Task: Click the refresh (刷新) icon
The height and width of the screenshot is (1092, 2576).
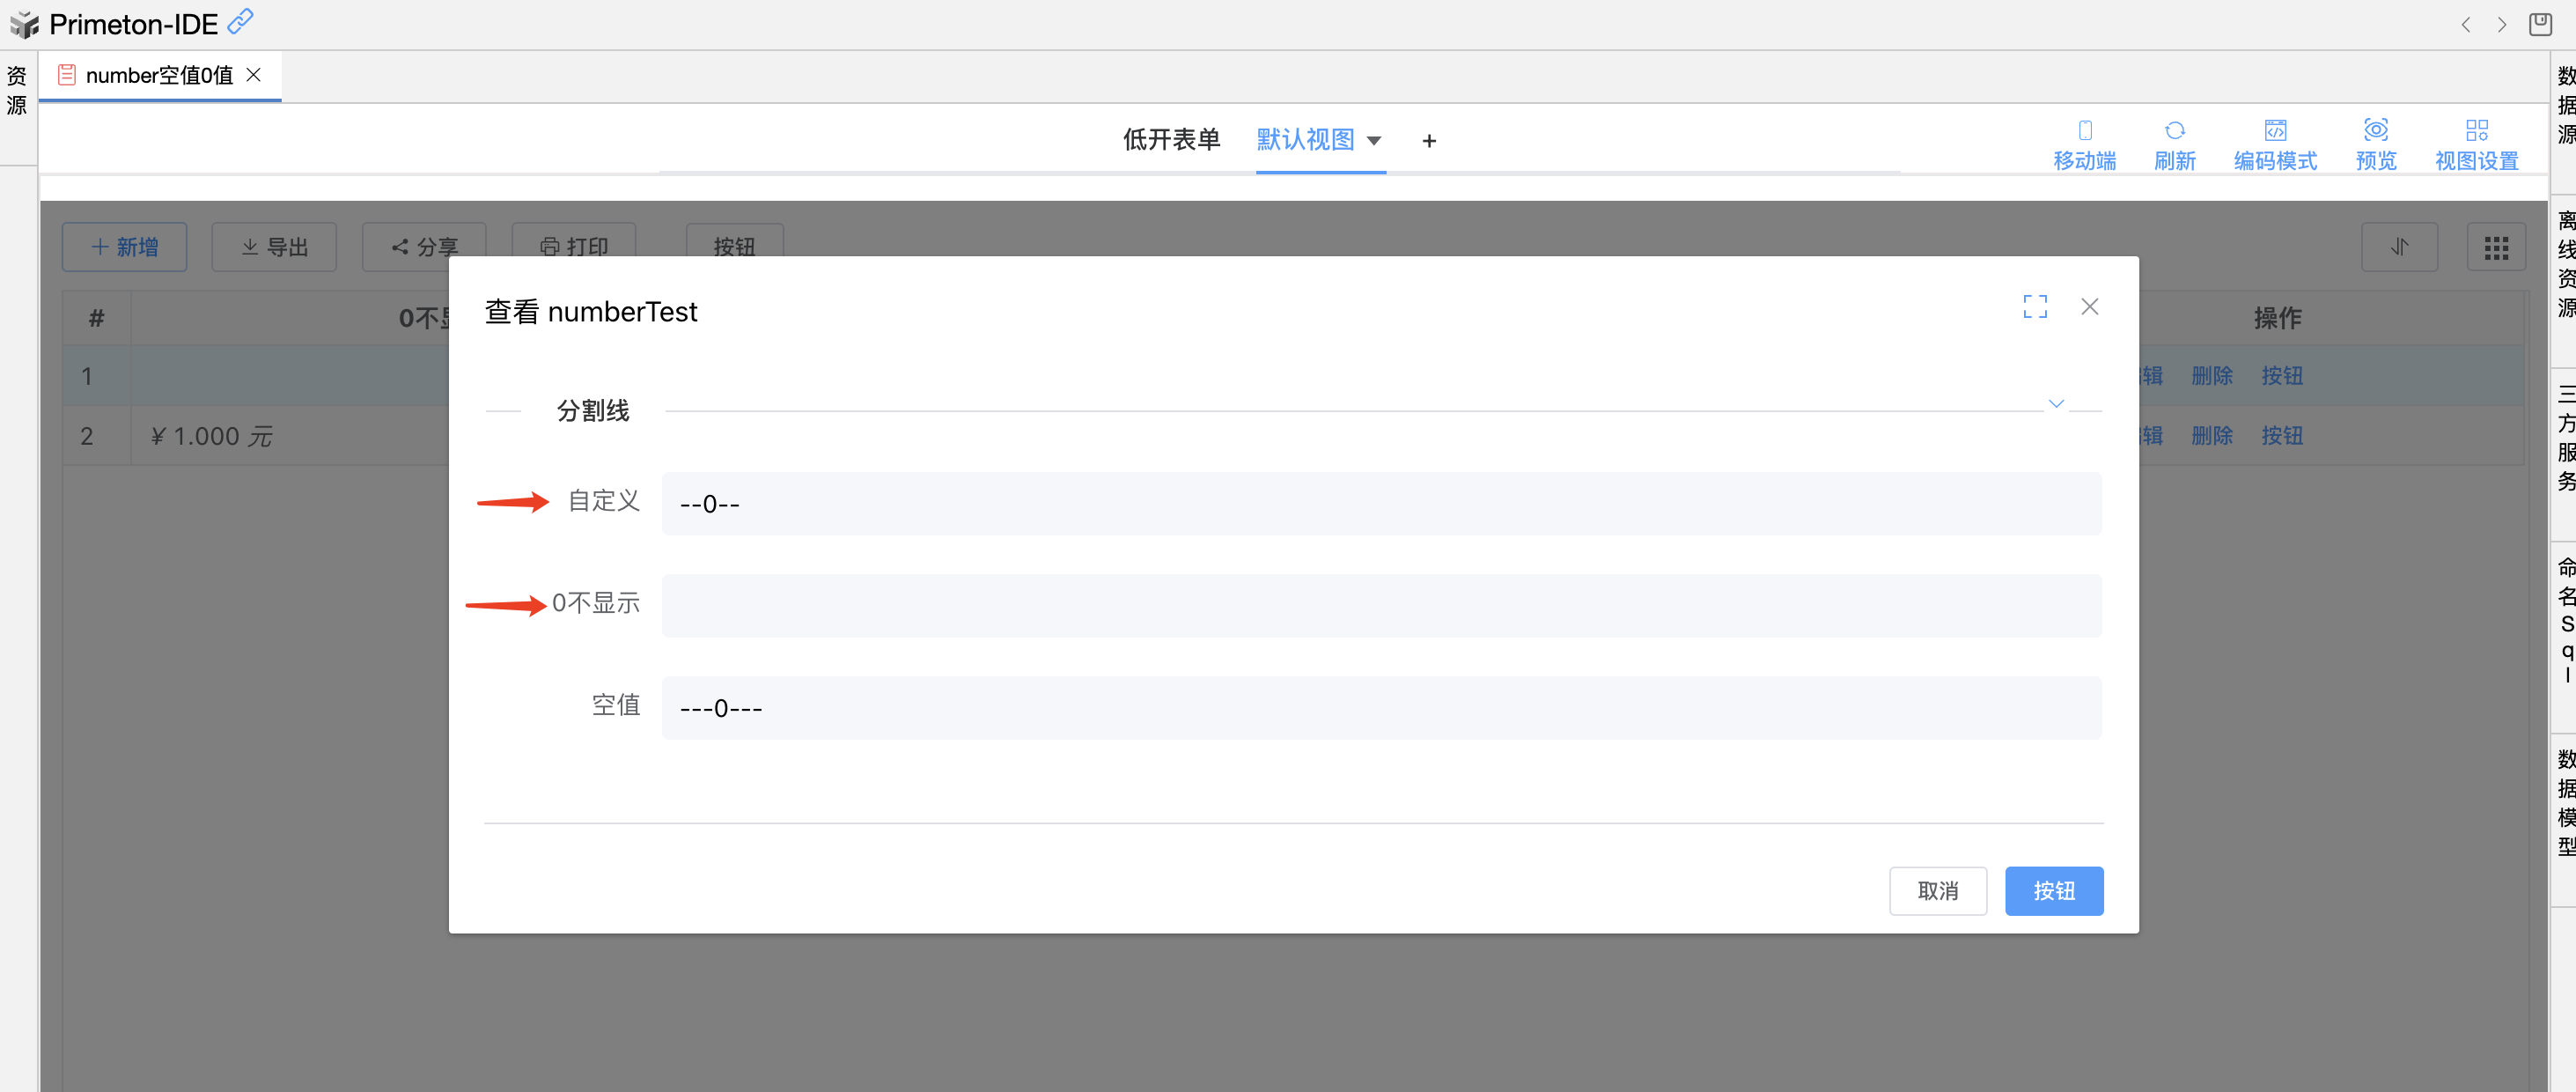Action: [x=2174, y=131]
